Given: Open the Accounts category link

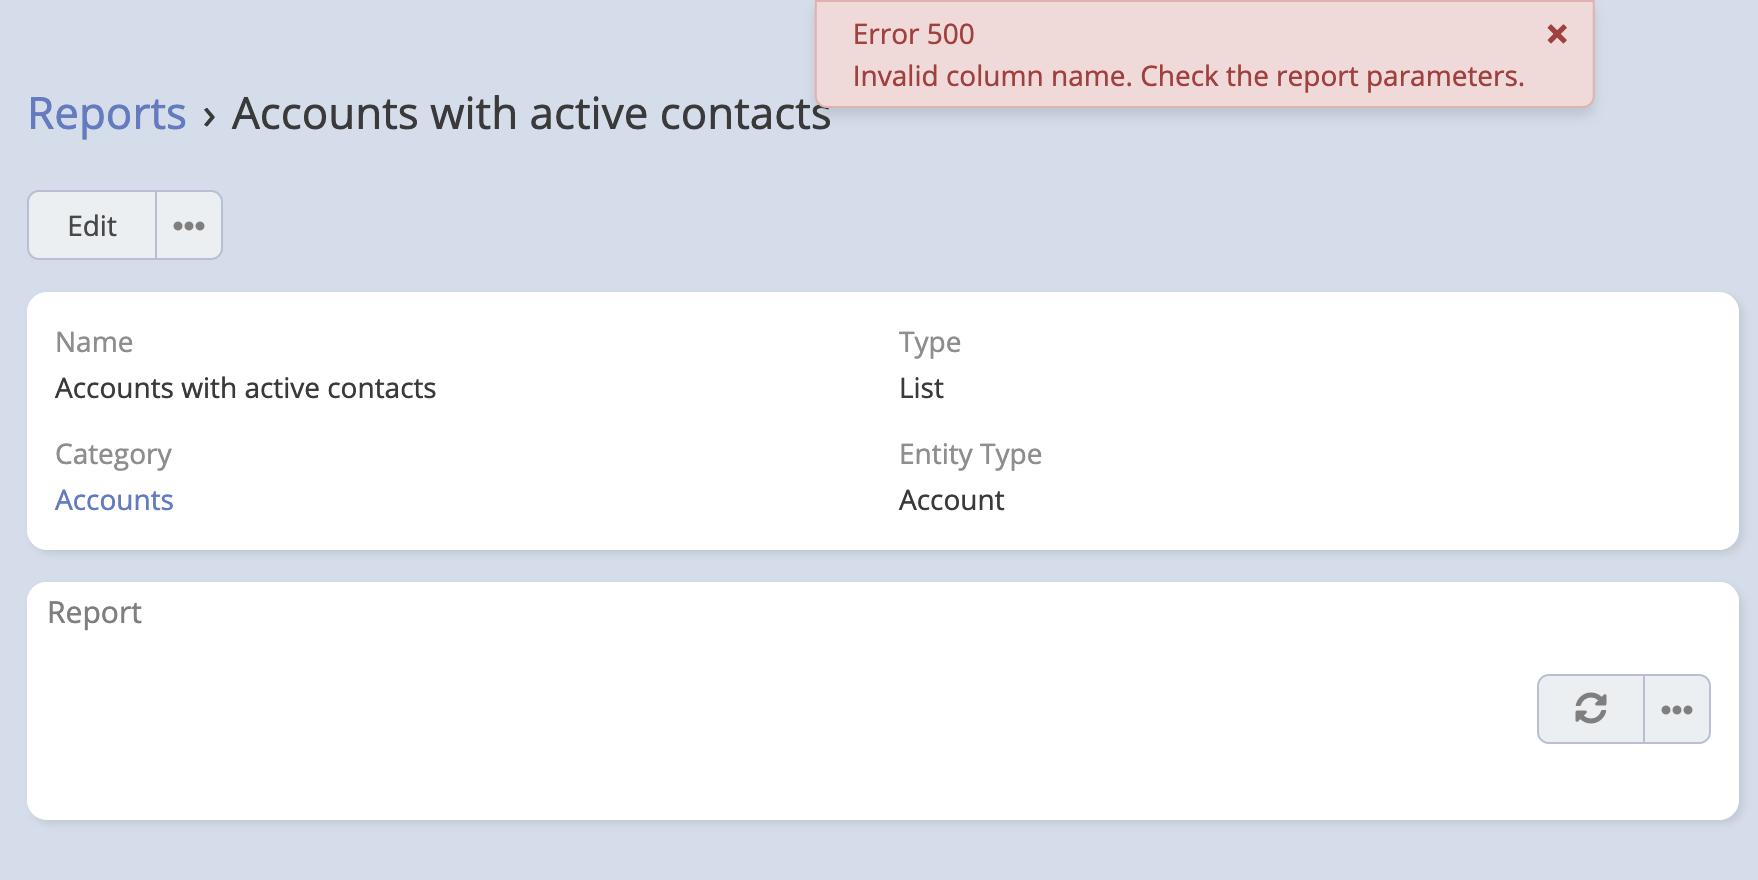Looking at the screenshot, I should [x=114, y=500].
